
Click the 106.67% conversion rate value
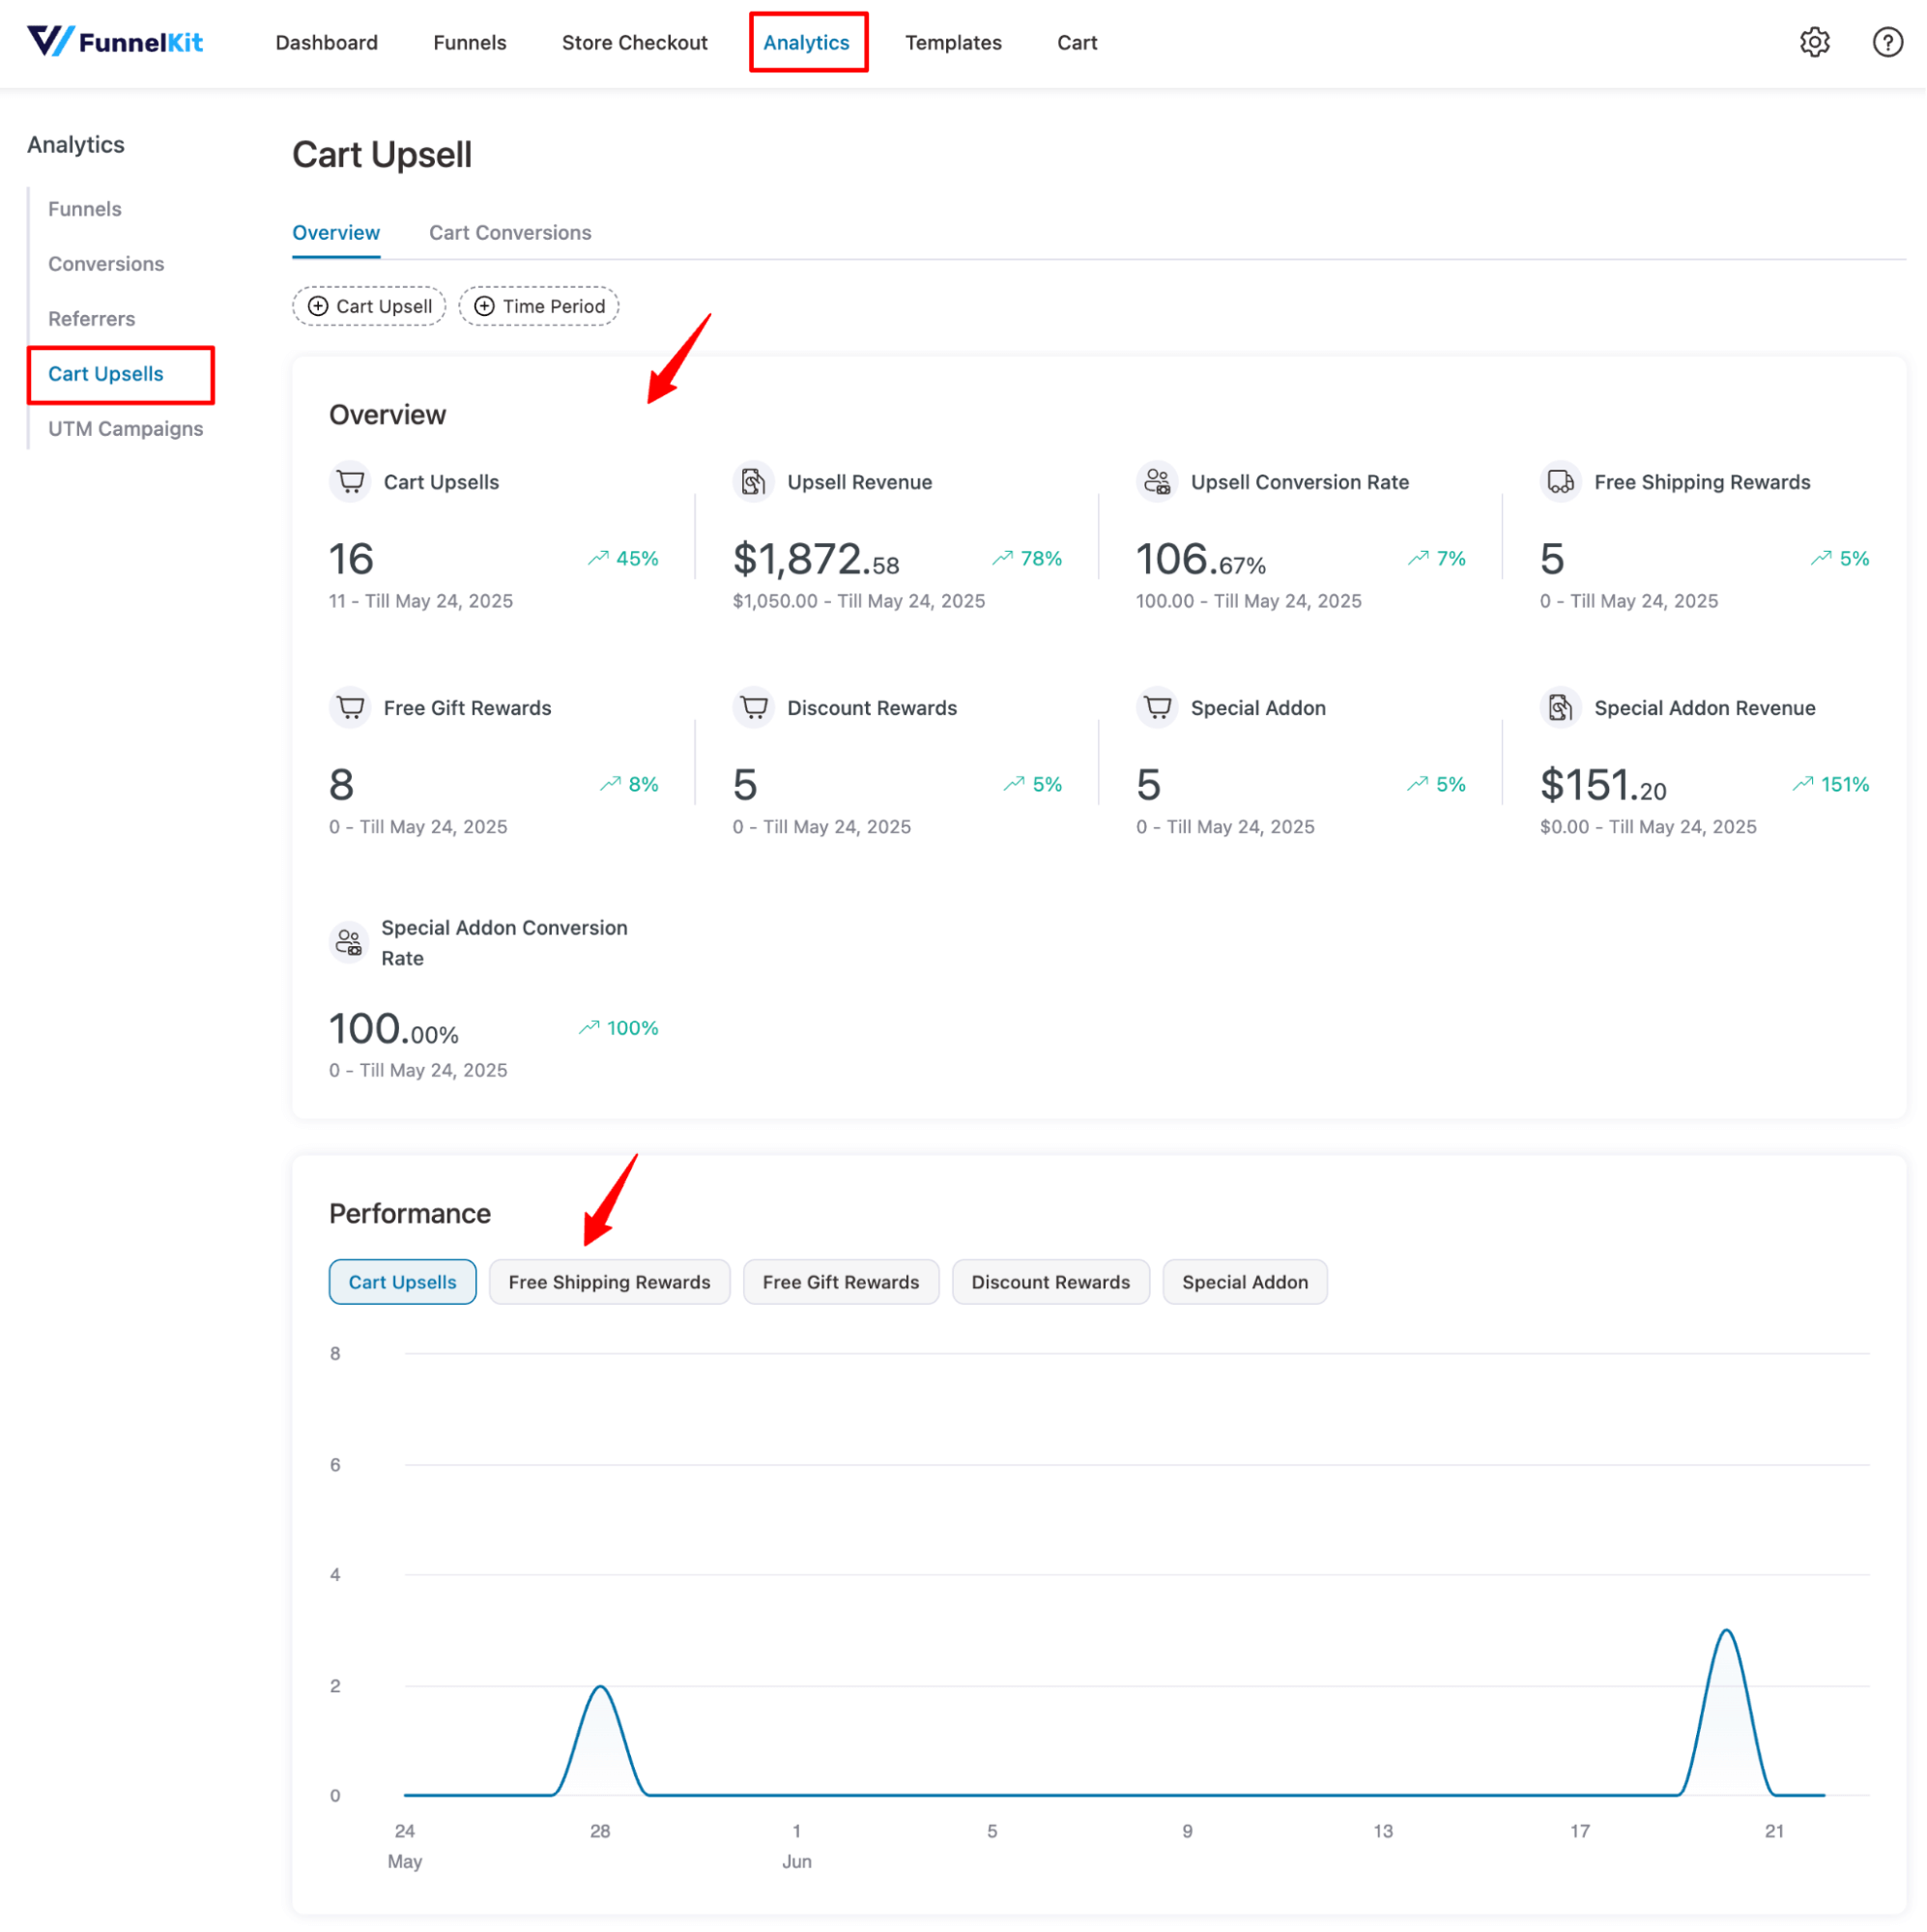pyautogui.click(x=1201, y=559)
